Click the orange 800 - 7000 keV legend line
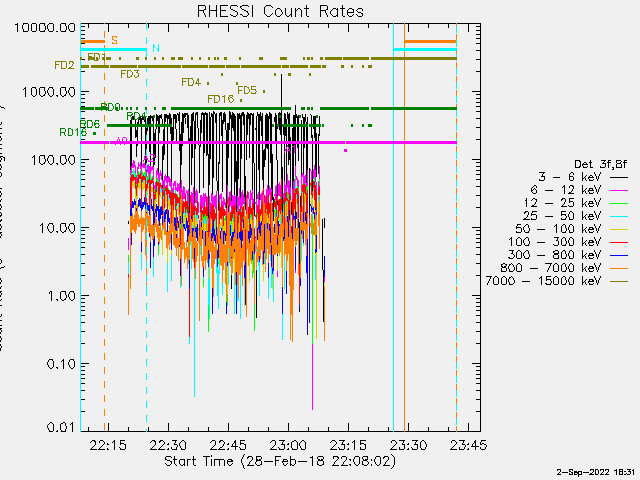This screenshot has height=480, width=640. click(619, 269)
